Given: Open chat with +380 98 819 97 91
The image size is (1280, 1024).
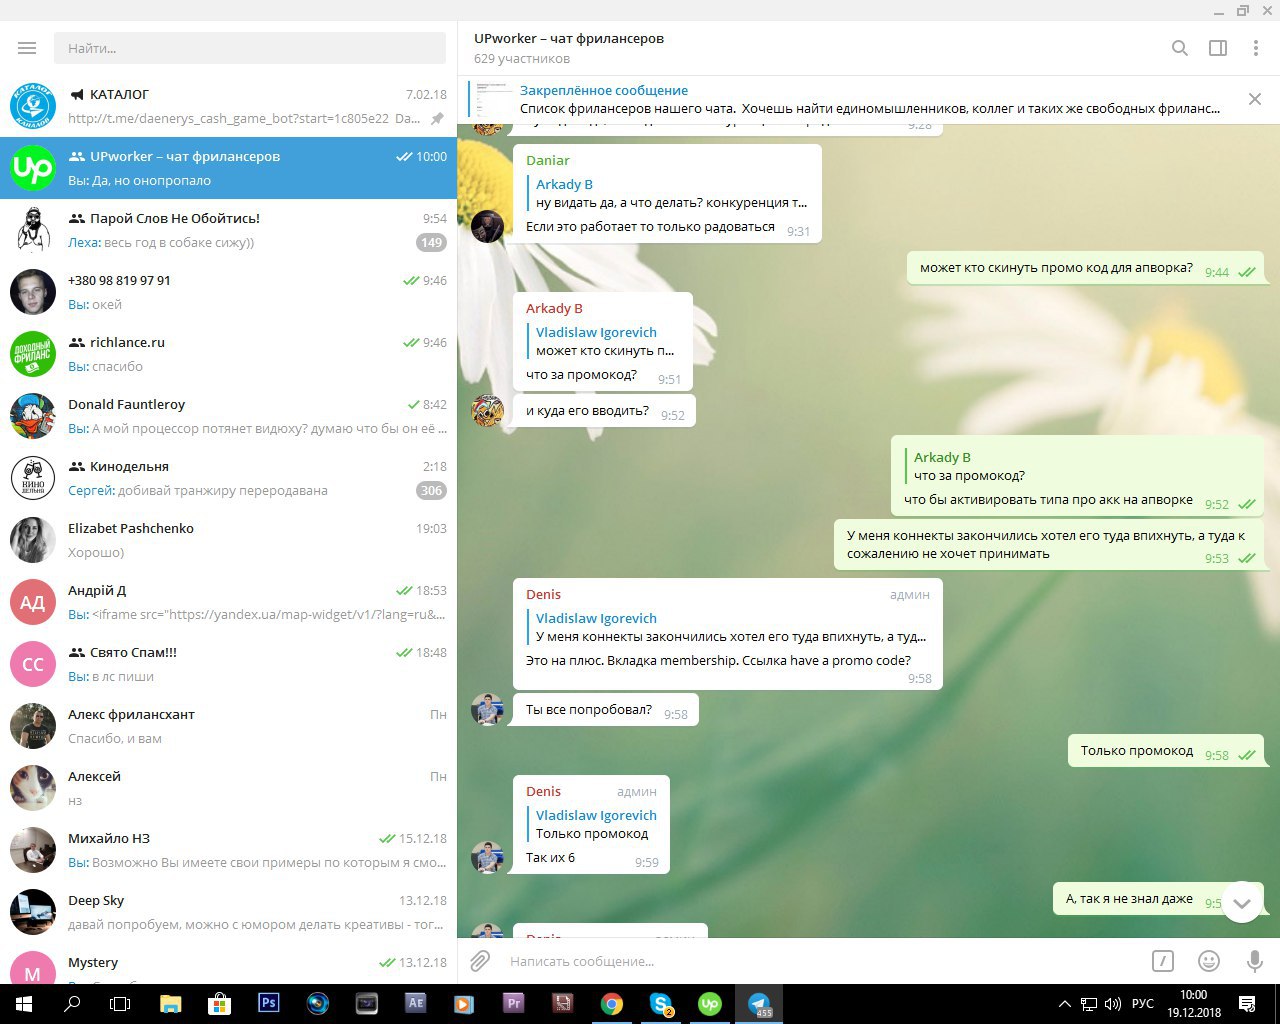Looking at the screenshot, I should tap(228, 292).
